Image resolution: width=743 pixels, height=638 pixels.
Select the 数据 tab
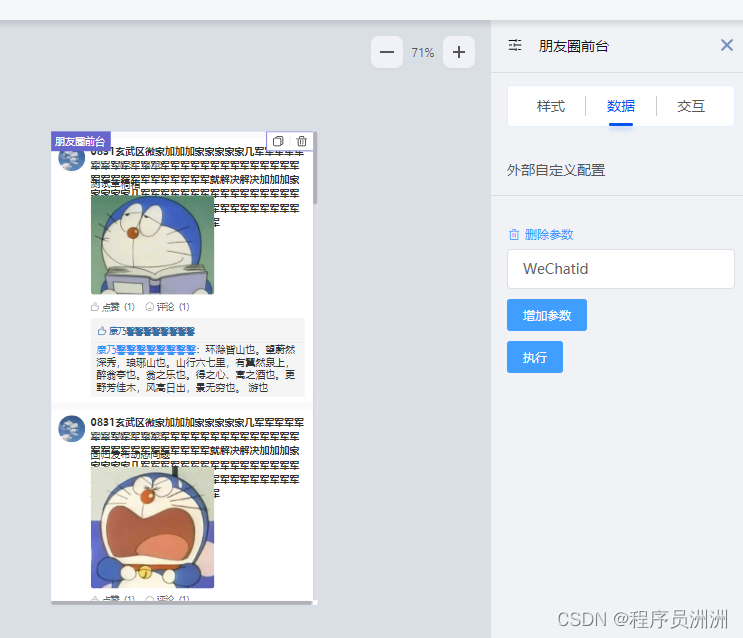tap(621, 106)
